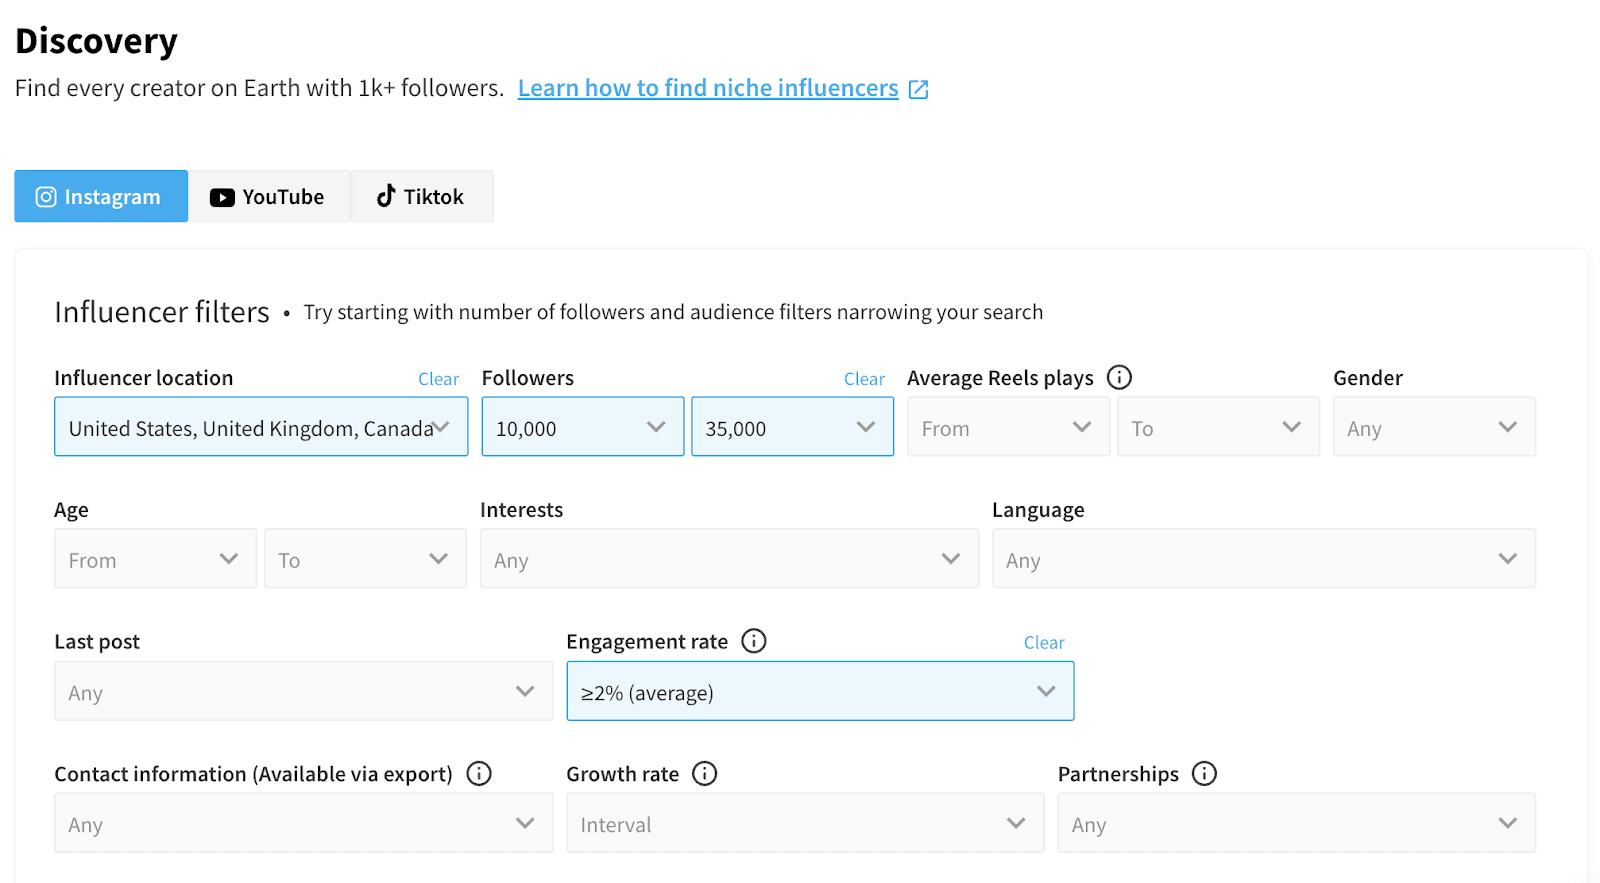Viewport: 1600px width, 883px height.
Task: Click the external link icon beside Learn link
Action: 919,89
